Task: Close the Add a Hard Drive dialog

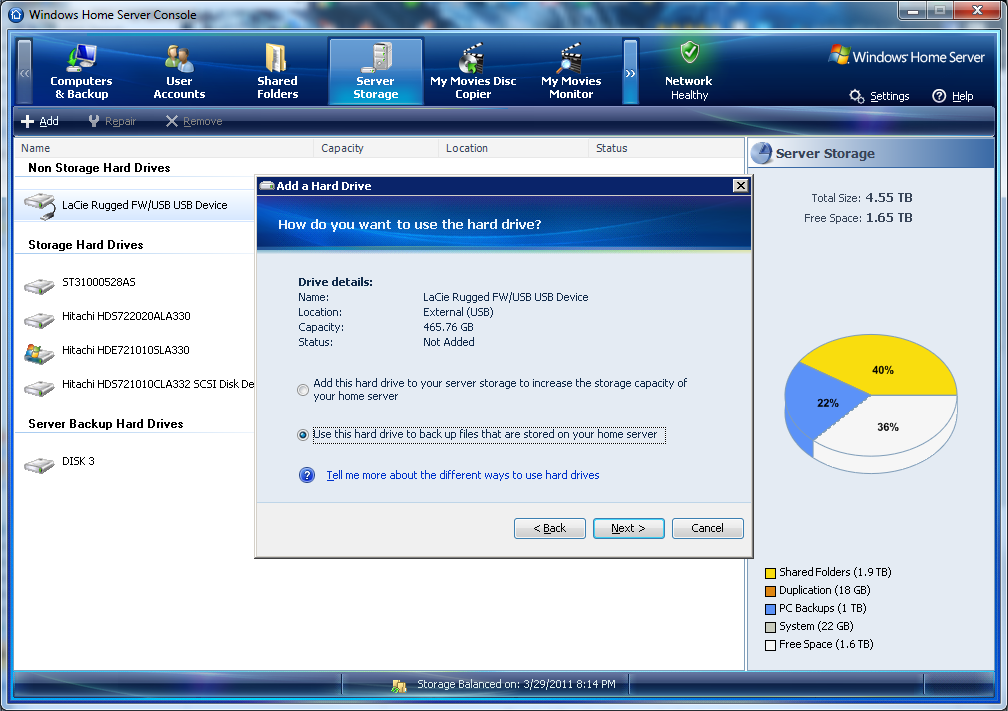Action: click(x=741, y=186)
